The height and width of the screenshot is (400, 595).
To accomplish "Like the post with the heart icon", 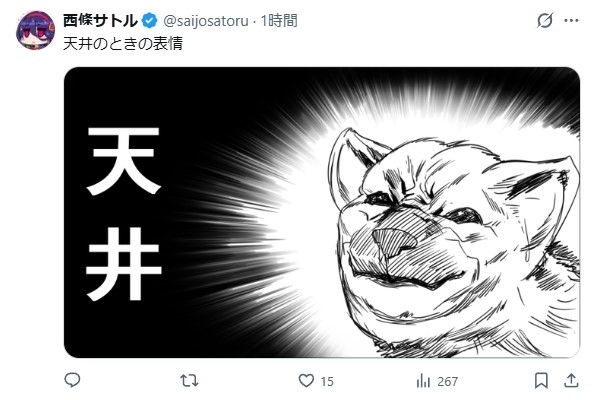I will click(x=306, y=380).
